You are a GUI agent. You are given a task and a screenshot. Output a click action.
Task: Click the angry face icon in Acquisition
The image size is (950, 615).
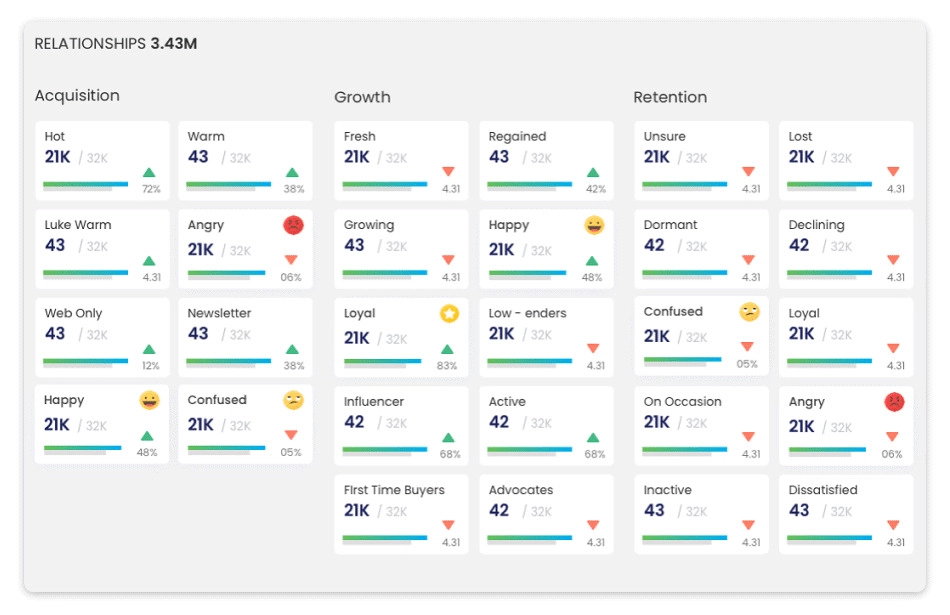293,225
